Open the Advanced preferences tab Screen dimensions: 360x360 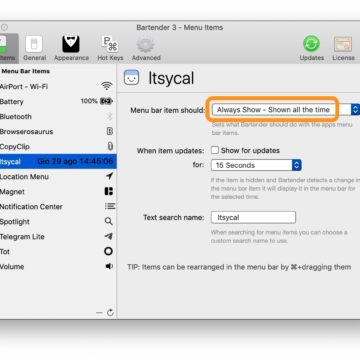click(x=146, y=49)
